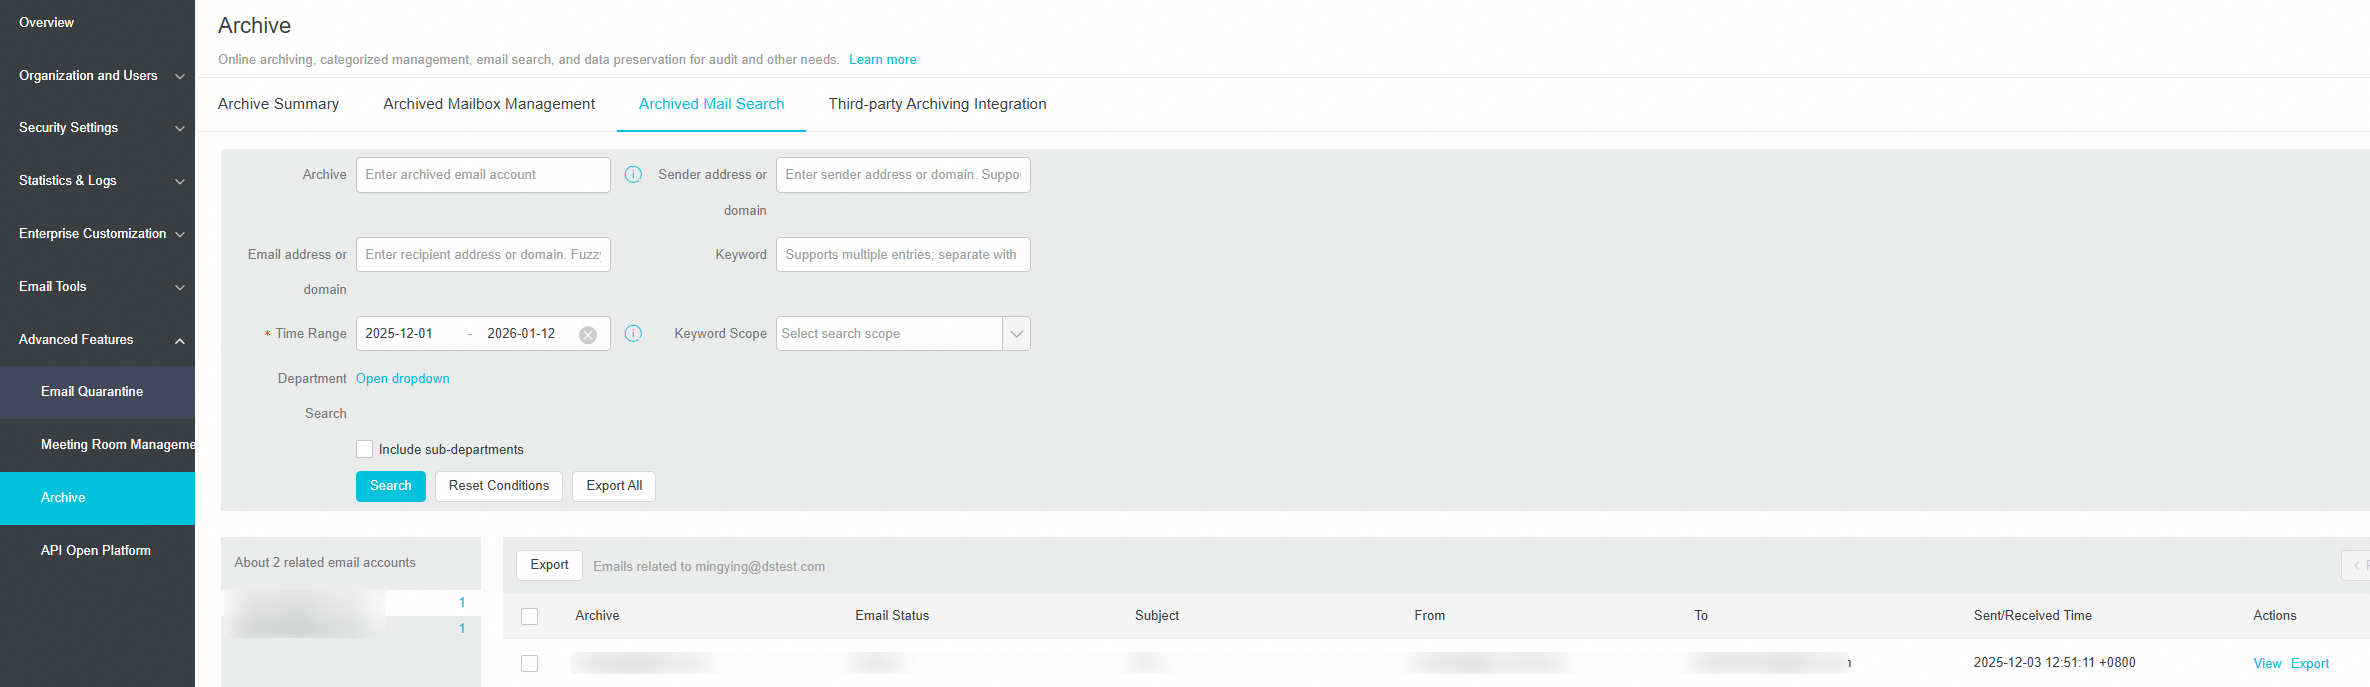Click the Search button
The width and height of the screenshot is (2370, 687).
pos(391,486)
